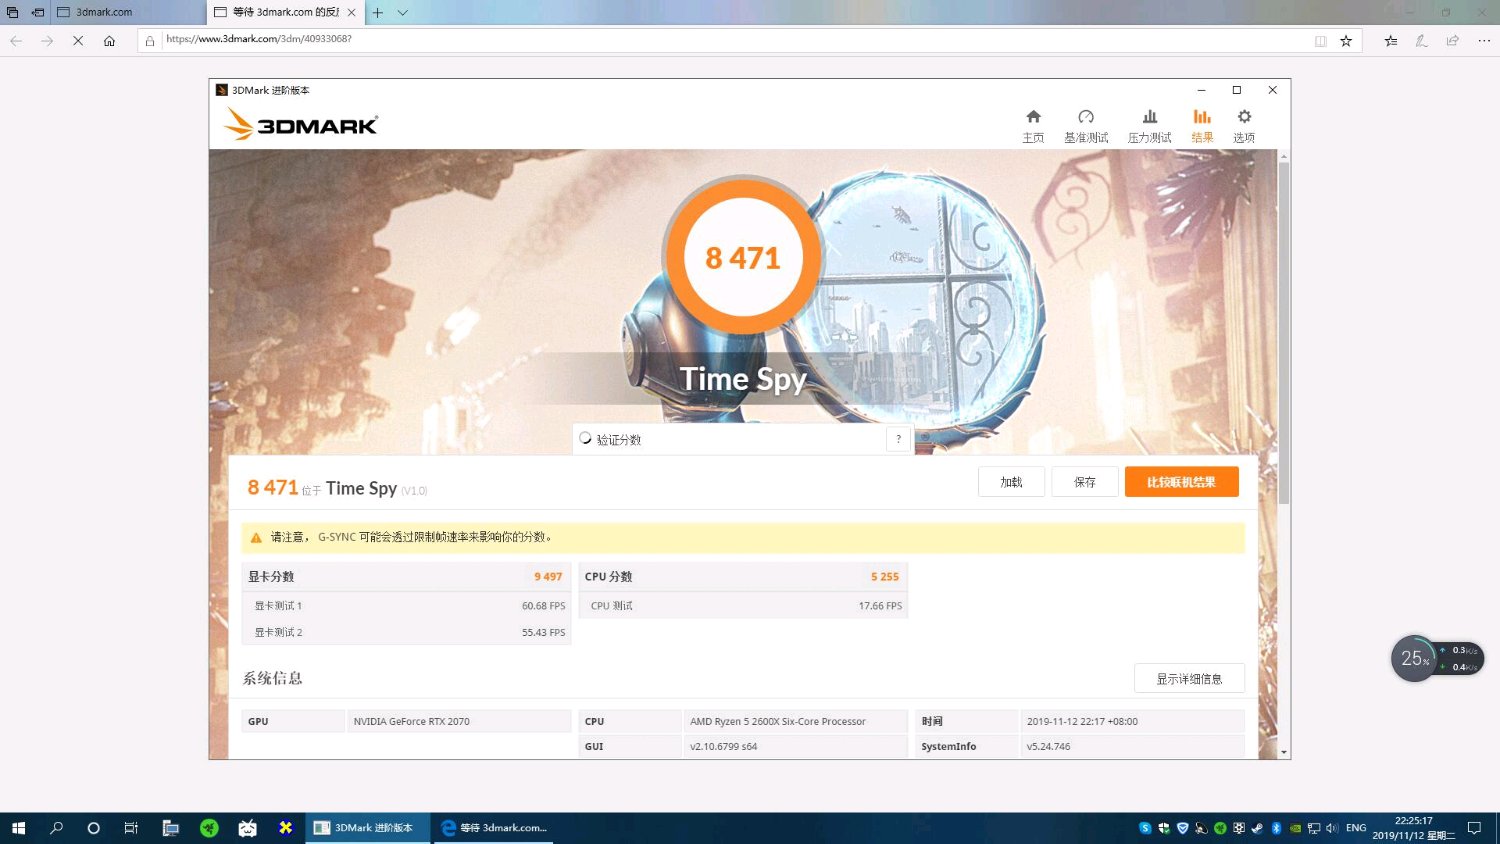The width and height of the screenshot is (1500, 844).
Task: Set aside tabs in Edge
Action: pos(38,12)
